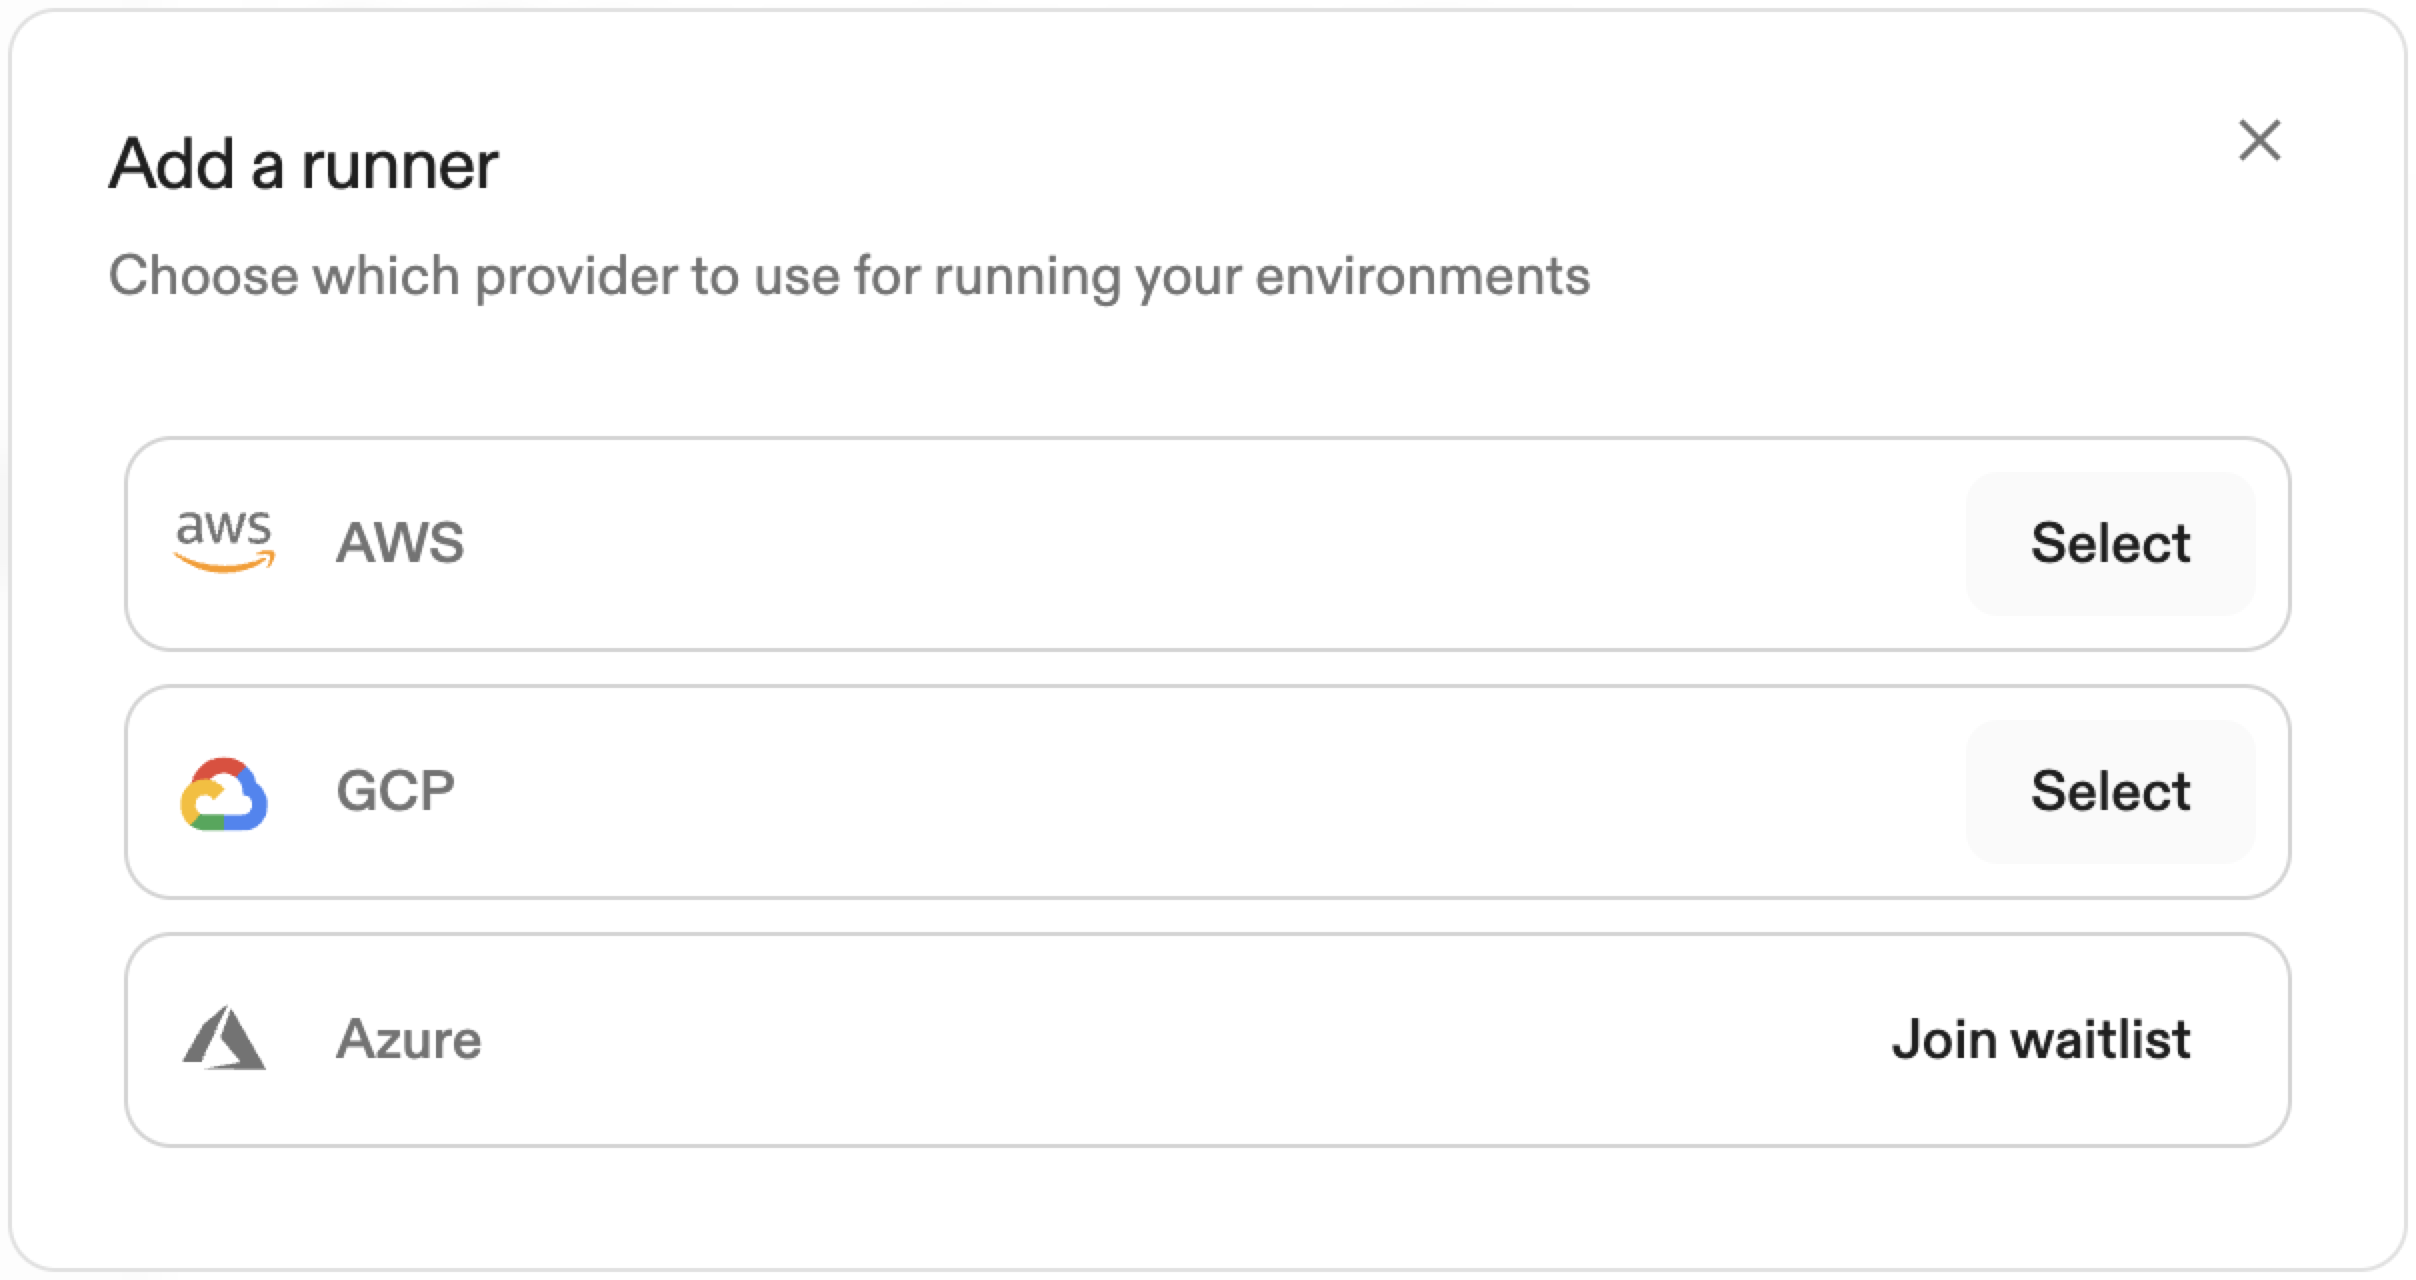Click the Add a runner heading
The image size is (2416, 1280).
pyautogui.click(x=303, y=164)
